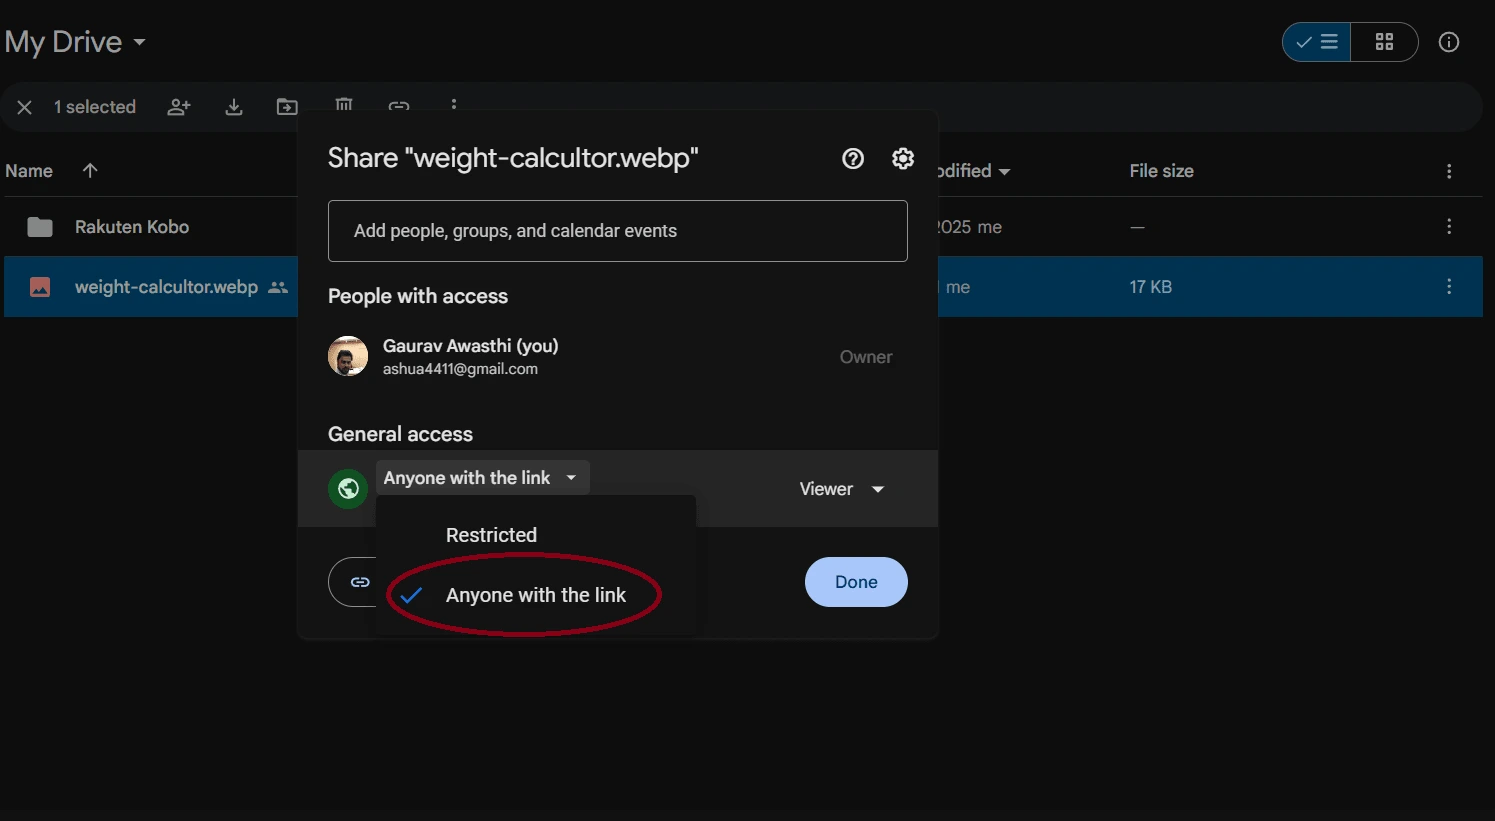Screen dimensions: 1495x821
Task: Click the Done button
Action: coord(856,581)
